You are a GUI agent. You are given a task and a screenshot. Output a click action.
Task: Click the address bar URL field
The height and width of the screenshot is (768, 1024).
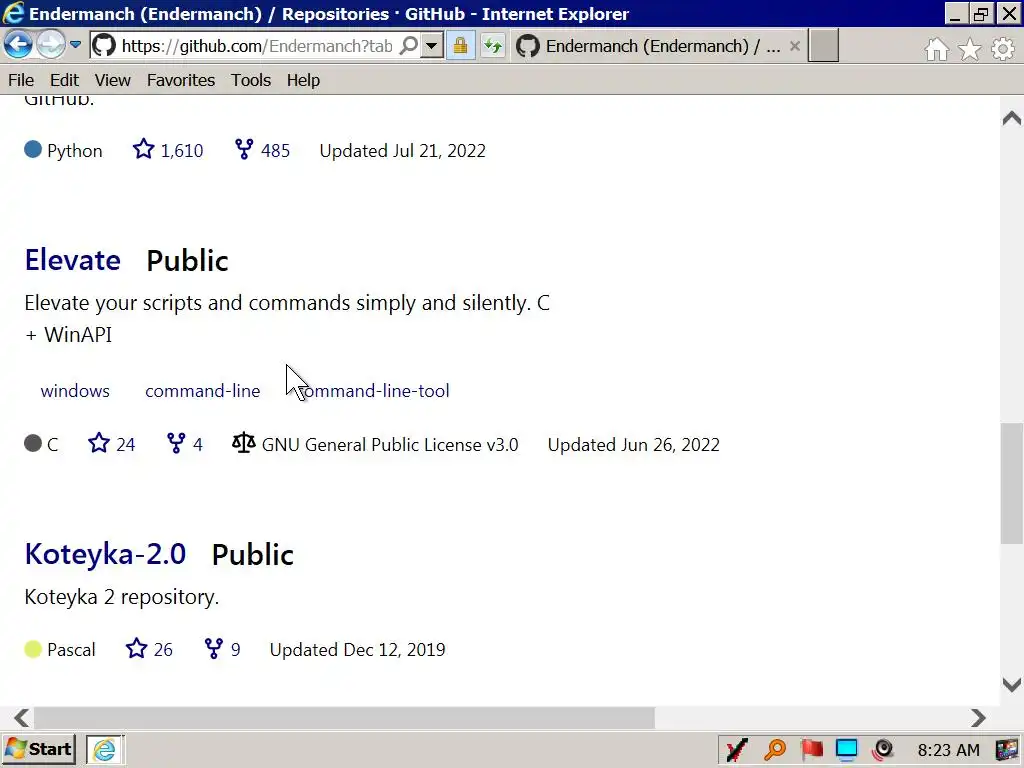[257, 46]
